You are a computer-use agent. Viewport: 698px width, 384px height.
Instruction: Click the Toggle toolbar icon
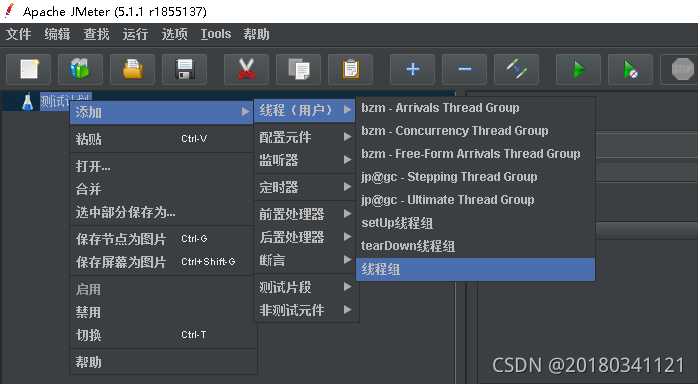(516, 69)
